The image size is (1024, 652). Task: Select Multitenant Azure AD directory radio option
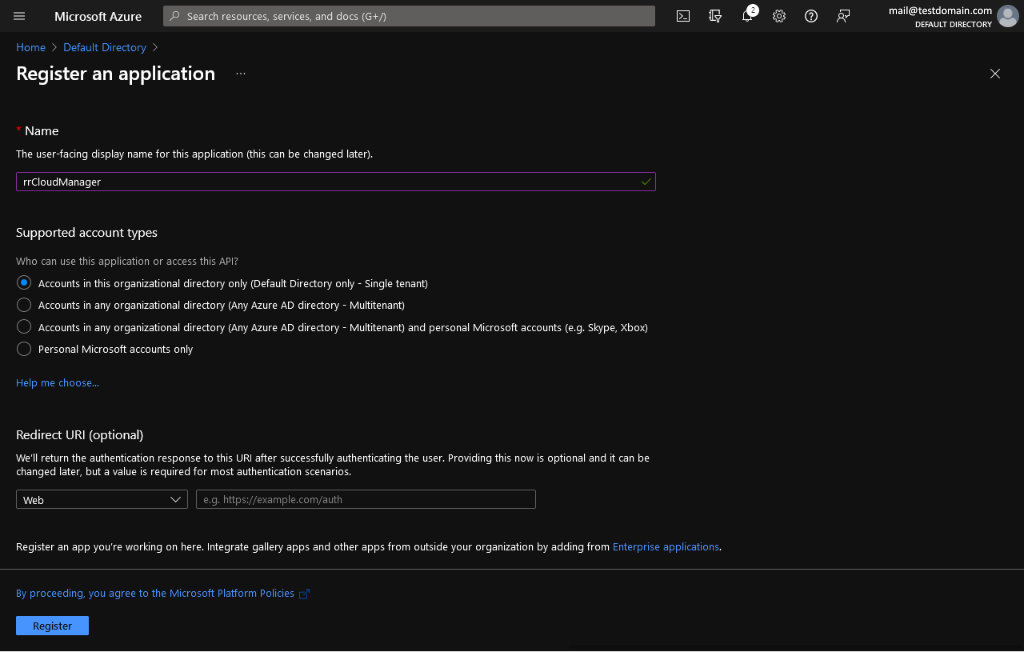pos(24,305)
